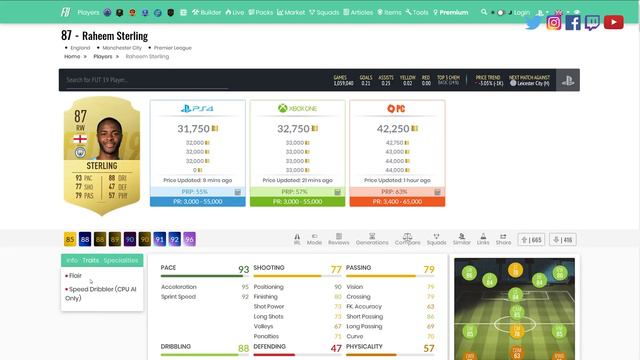Open the Squads menu in navbar
Image resolution: width=640 pixels, height=360 pixels.
324,13
